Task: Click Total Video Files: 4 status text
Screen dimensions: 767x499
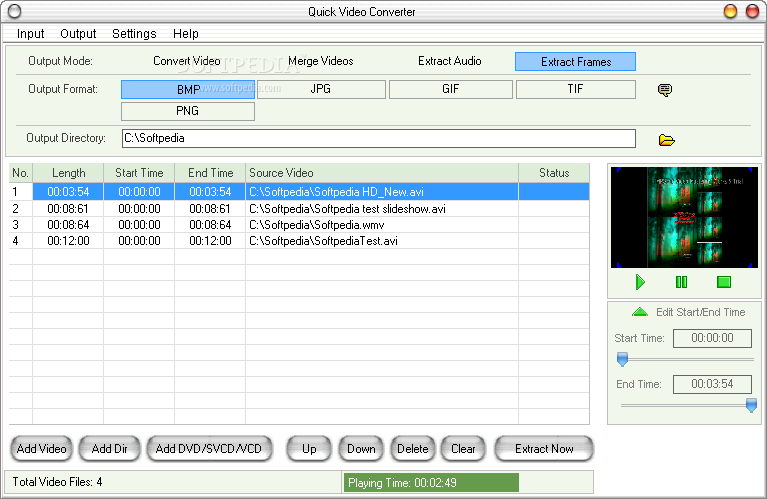Action: click(57, 482)
